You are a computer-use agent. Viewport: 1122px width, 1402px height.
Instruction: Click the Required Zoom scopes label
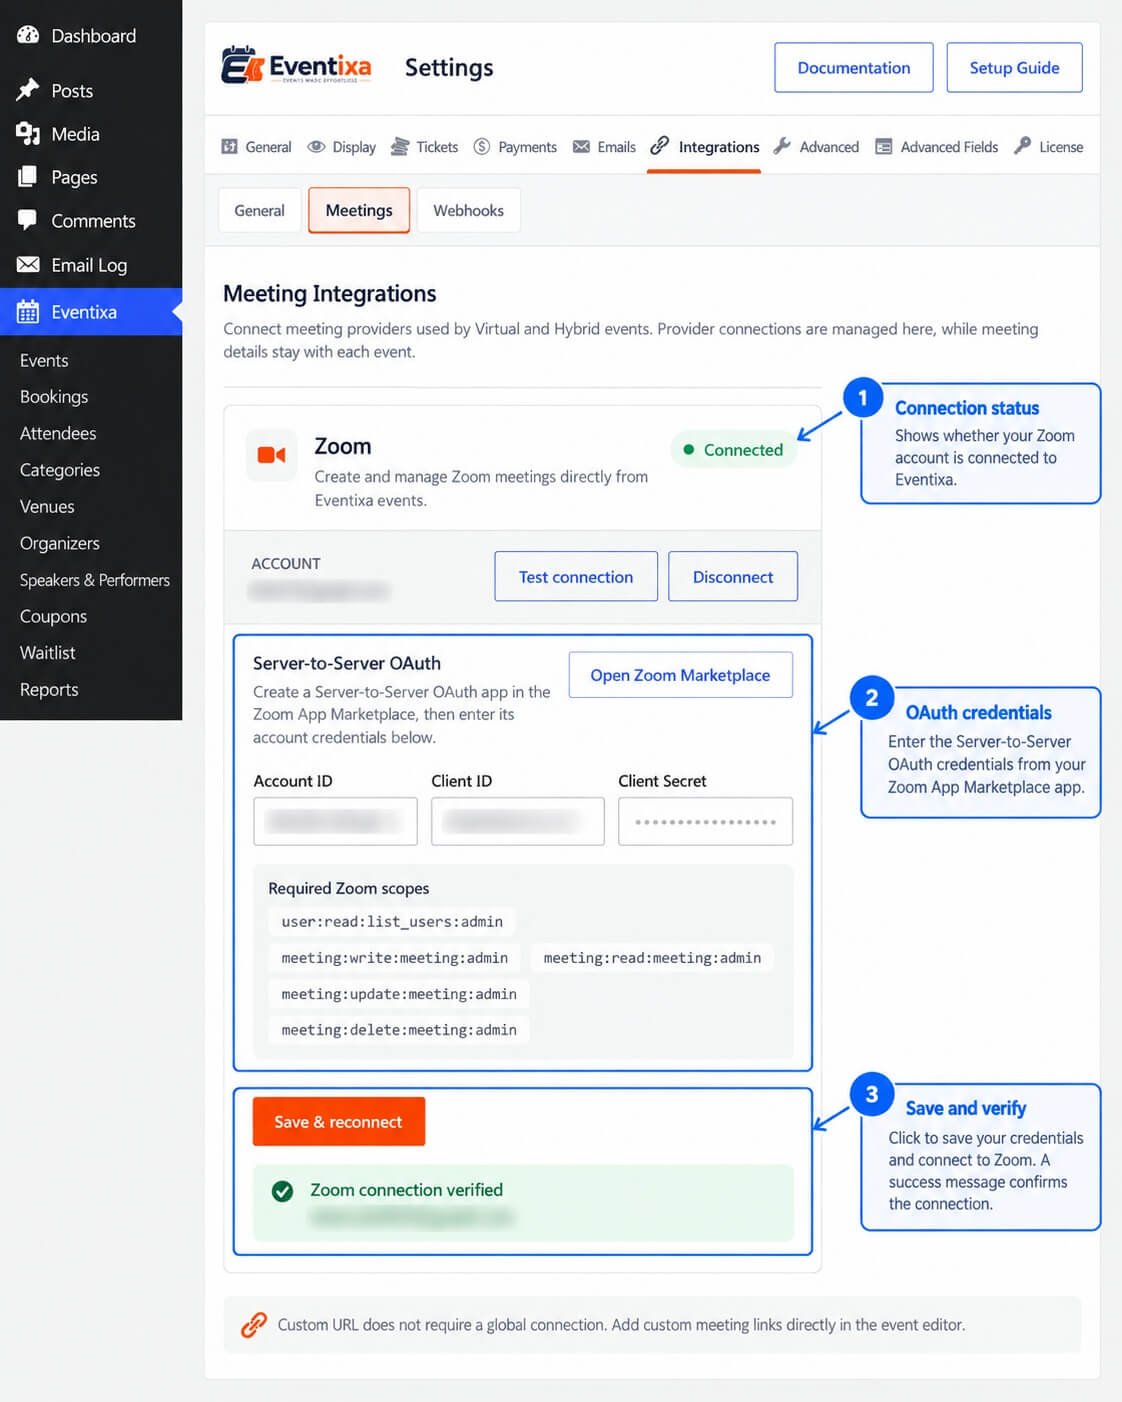(x=348, y=888)
